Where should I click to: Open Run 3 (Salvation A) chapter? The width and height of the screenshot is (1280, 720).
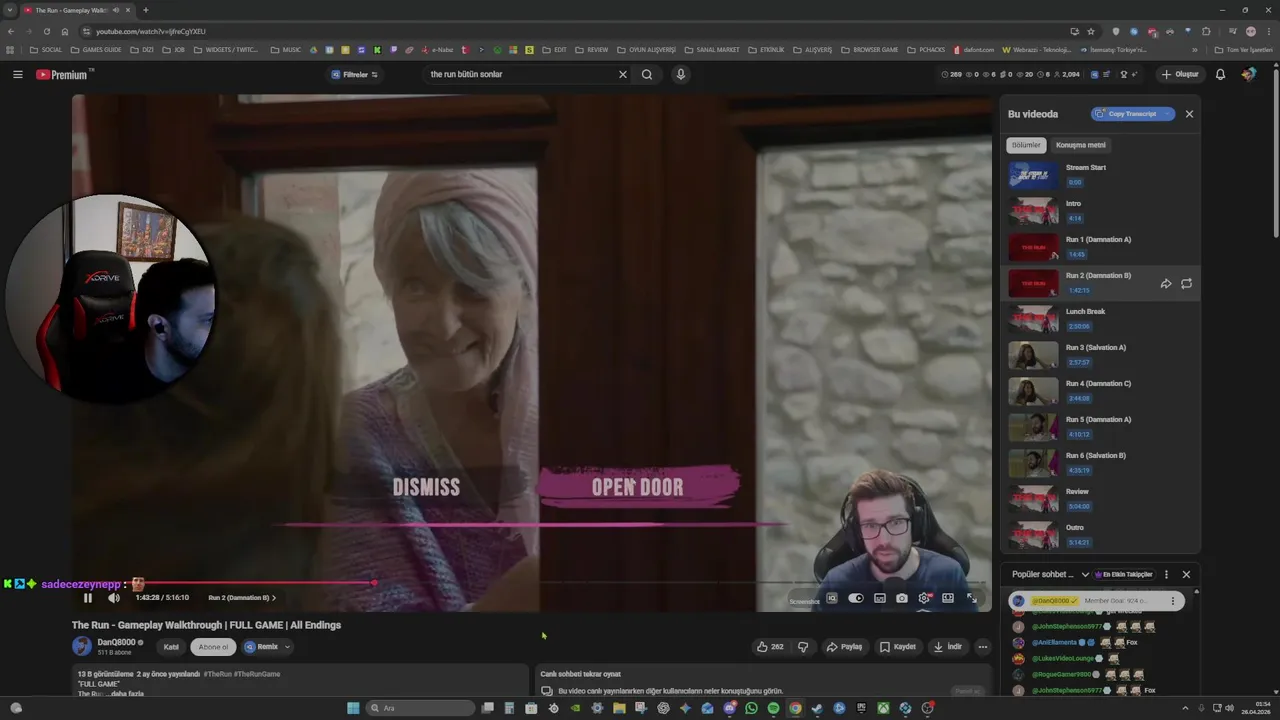[x=1100, y=355]
